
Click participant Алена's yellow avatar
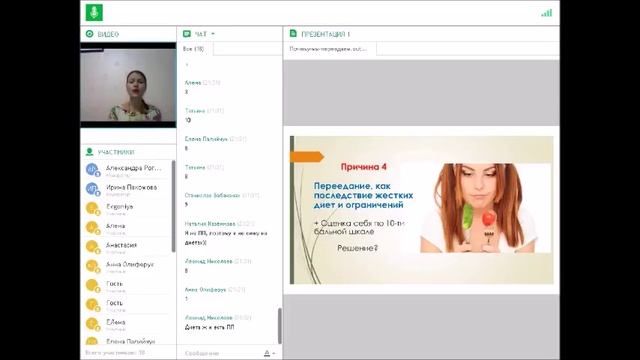coord(92,227)
